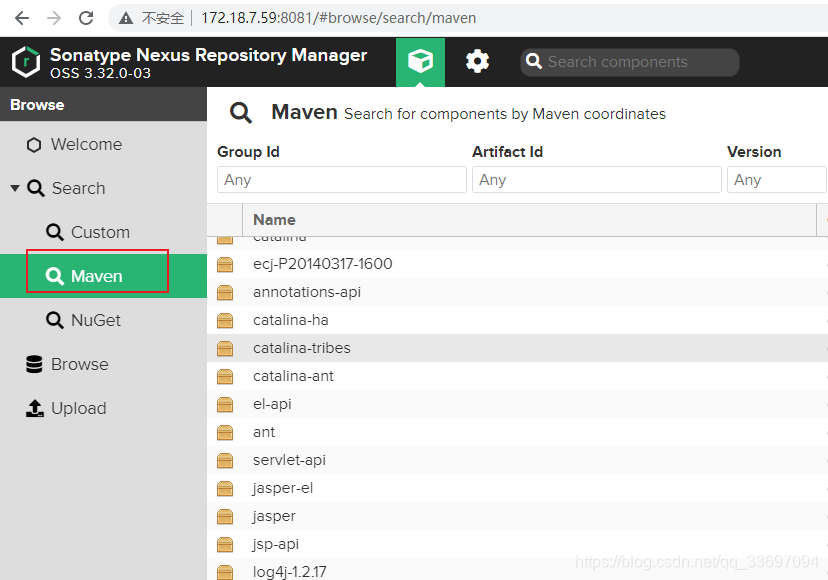Screen dimensions: 828x580
Task: Click the package icon beside catalina-tribes
Action: 225,348
